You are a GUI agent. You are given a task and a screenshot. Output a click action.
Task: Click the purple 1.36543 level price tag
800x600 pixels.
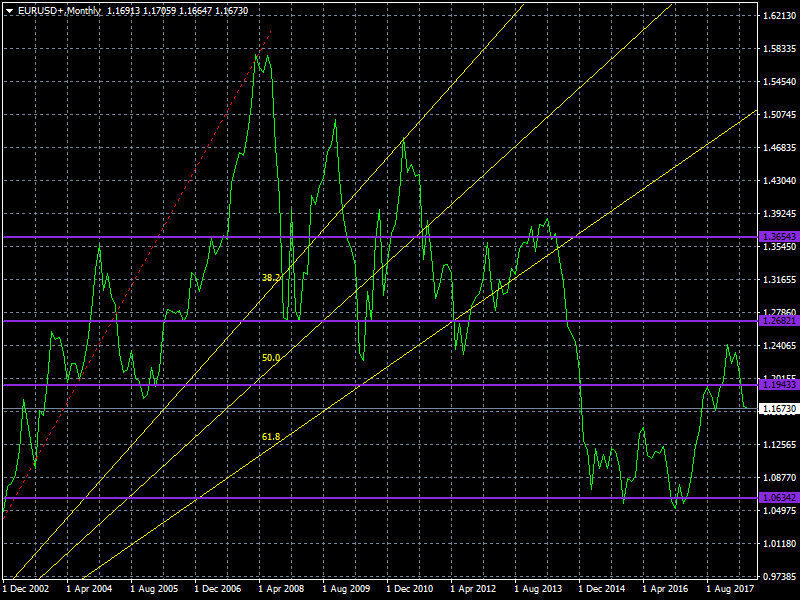coord(779,237)
